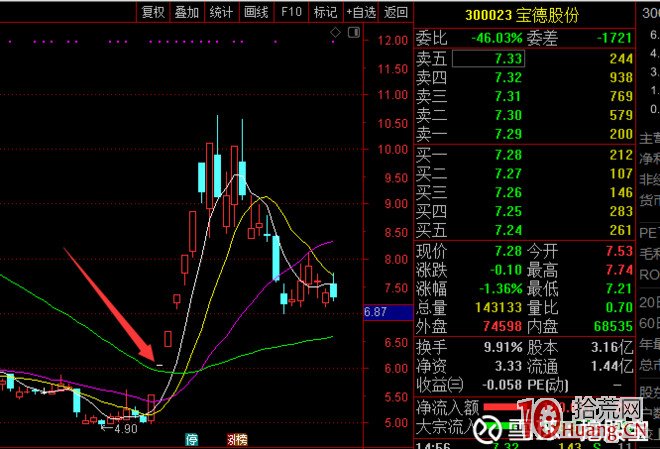Click the 净资 value 3.33
Viewport: 660px width, 449px height.
[508, 366]
